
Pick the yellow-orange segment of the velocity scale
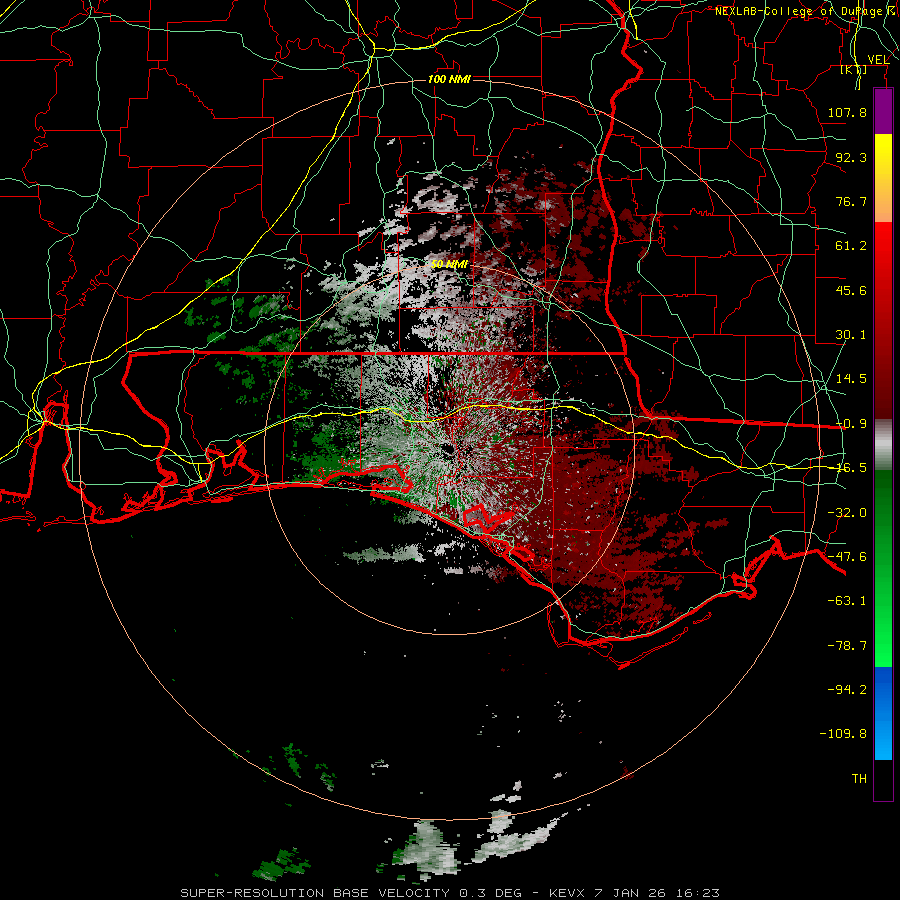click(883, 178)
